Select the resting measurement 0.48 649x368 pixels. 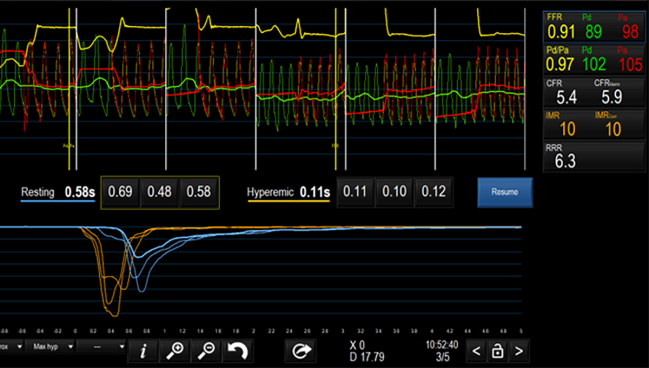pos(159,192)
